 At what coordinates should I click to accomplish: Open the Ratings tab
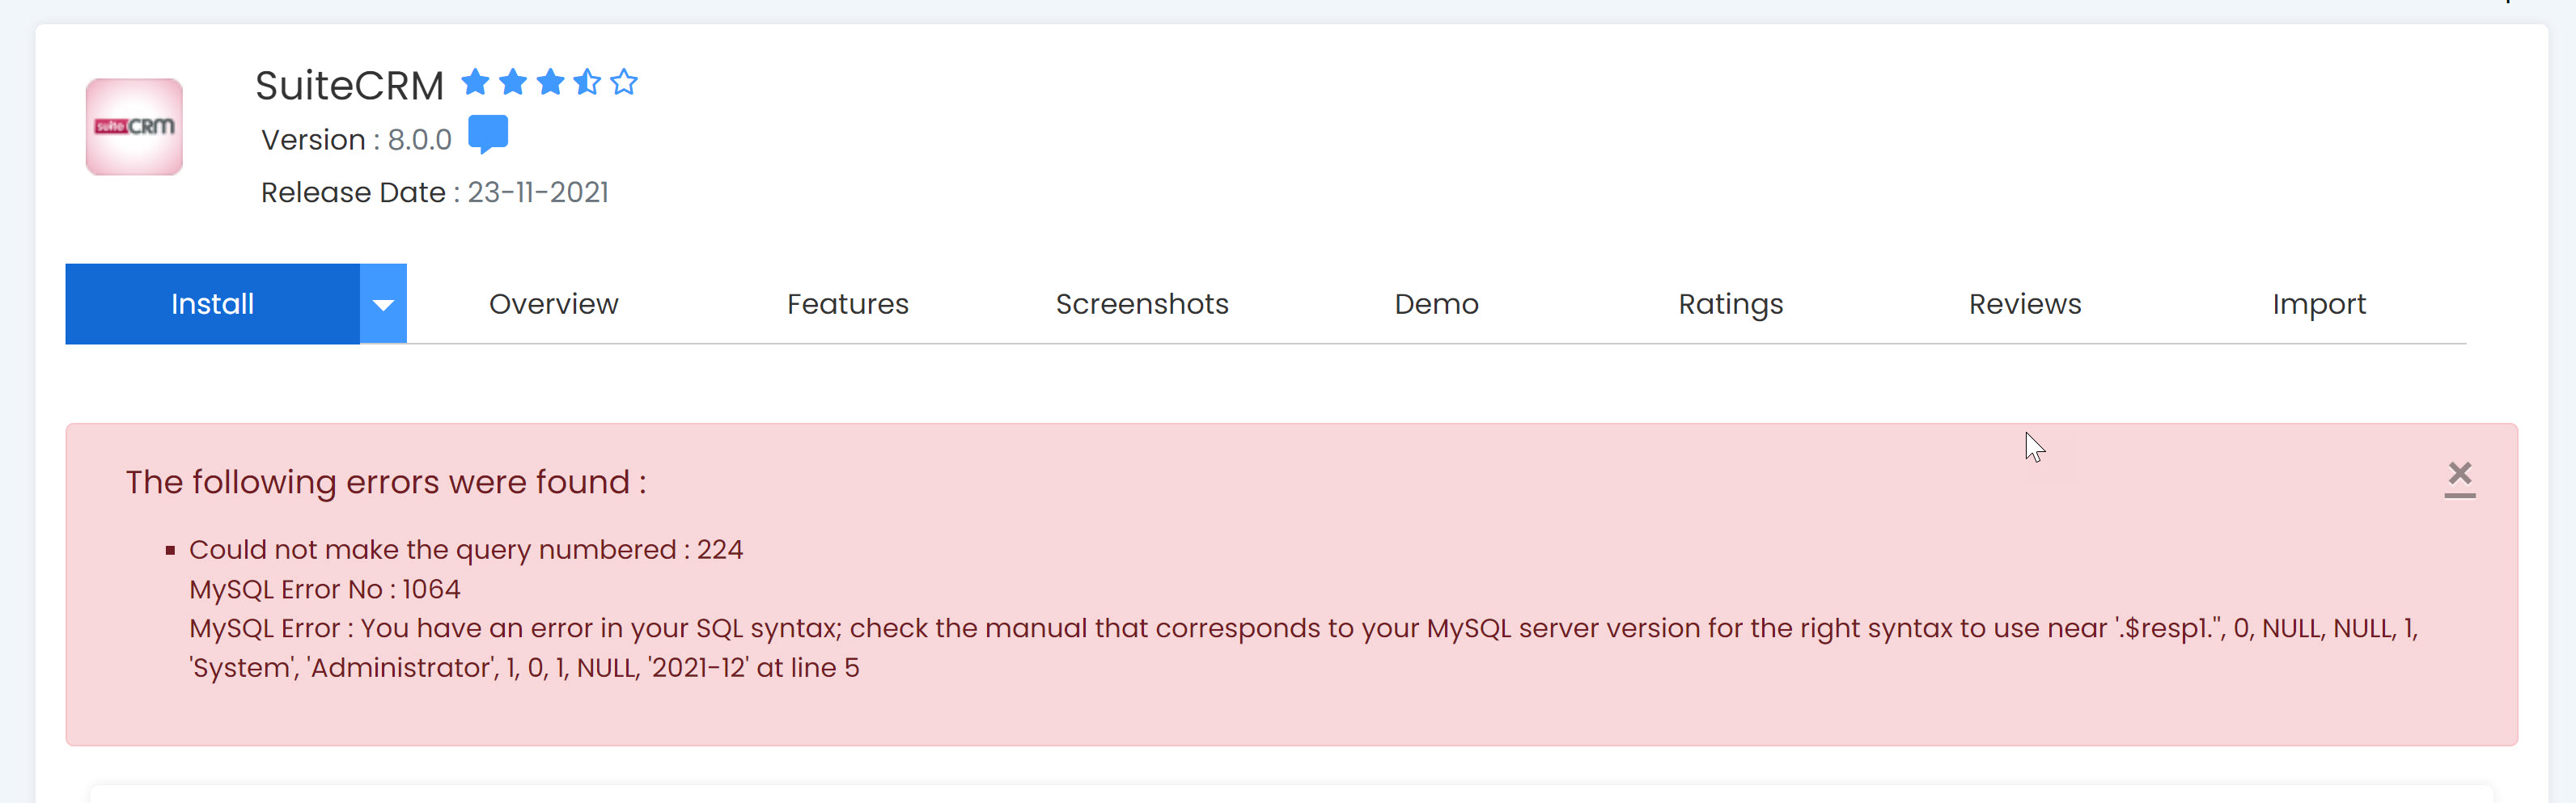point(1731,304)
